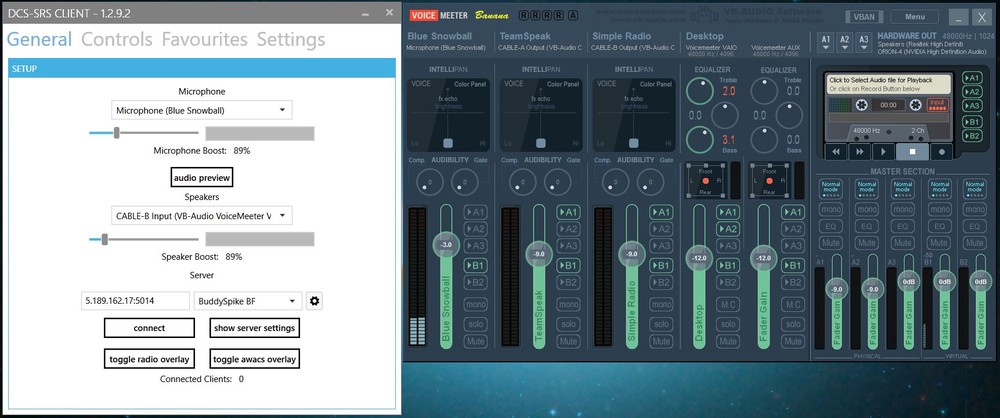1000x418 pixels.
Task: Click EQ on the A1 master bus
Action: (x=830, y=226)
